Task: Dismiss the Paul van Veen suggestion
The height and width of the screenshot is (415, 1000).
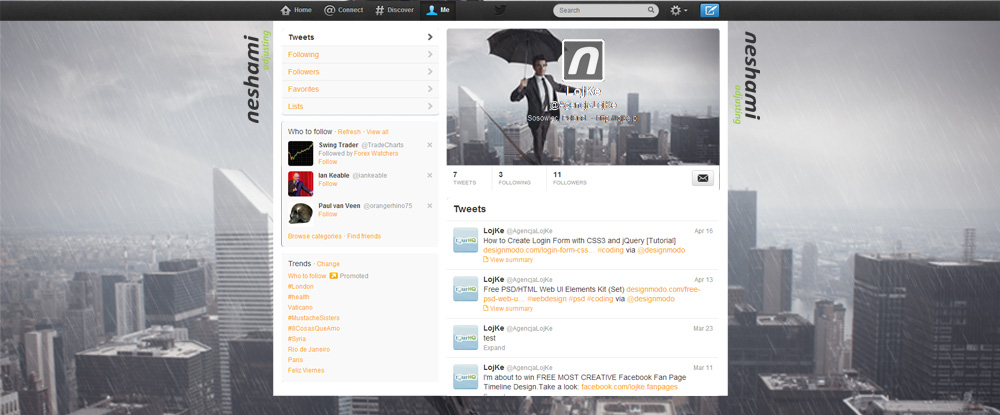Action: coord(429,206)
